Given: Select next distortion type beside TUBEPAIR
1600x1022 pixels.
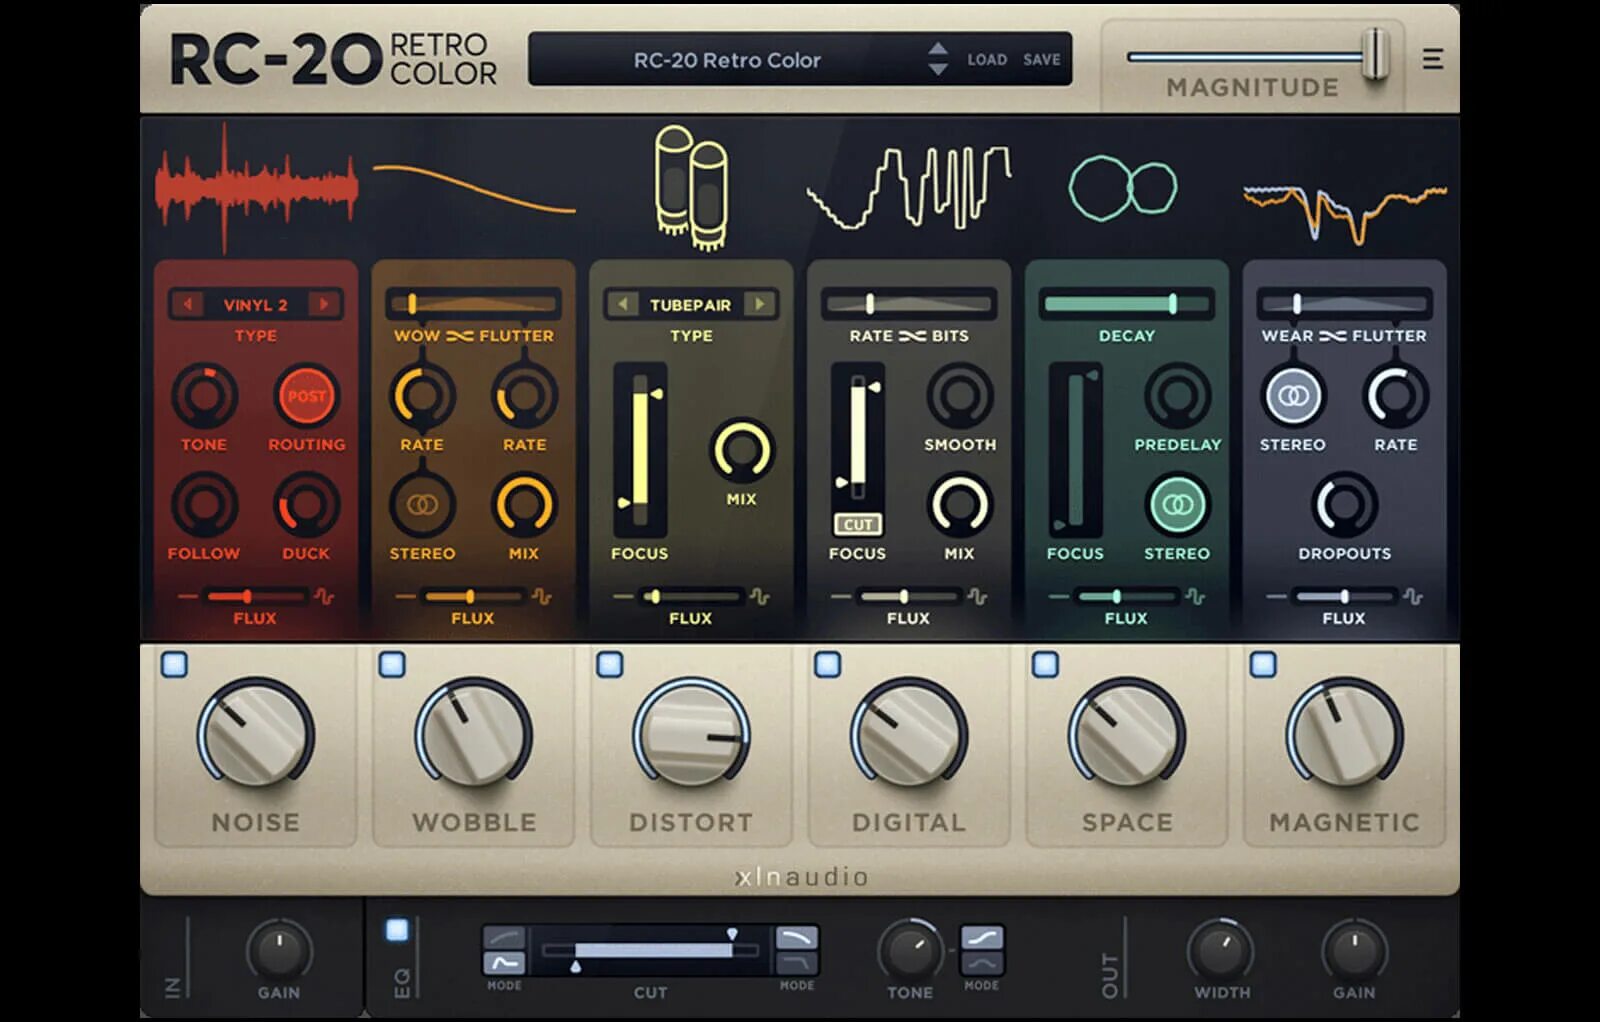Looking at the screenshot, I should pos(759,304).
